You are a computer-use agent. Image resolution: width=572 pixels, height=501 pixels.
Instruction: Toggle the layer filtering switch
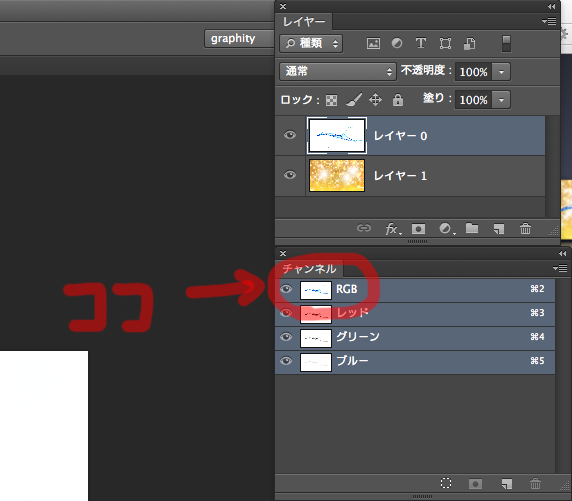pyautogui.click(x=506, y=43)
